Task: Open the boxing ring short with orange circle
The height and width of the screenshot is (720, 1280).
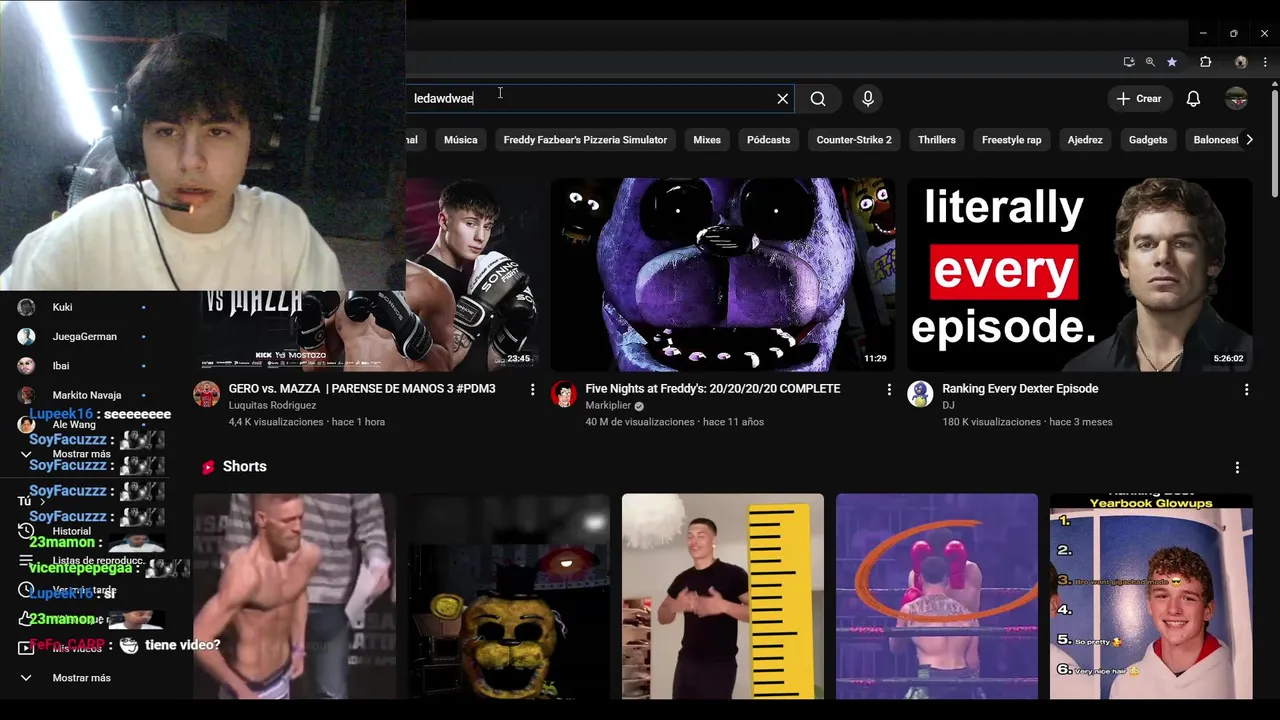Action: (x=937, y=596)
